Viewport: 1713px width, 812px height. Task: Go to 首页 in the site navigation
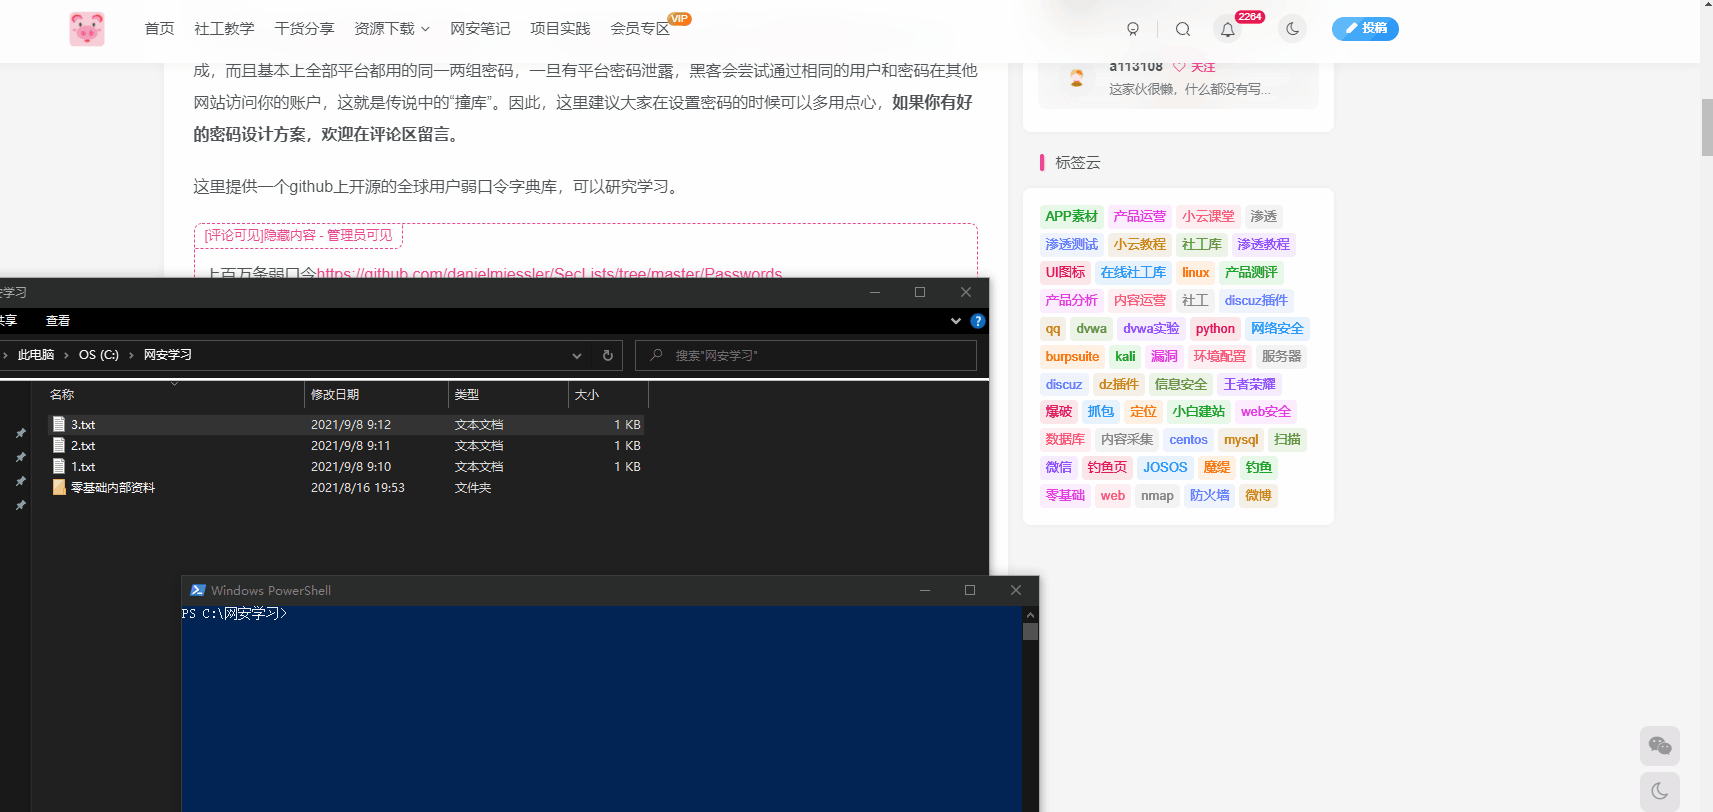coord(160,29)
